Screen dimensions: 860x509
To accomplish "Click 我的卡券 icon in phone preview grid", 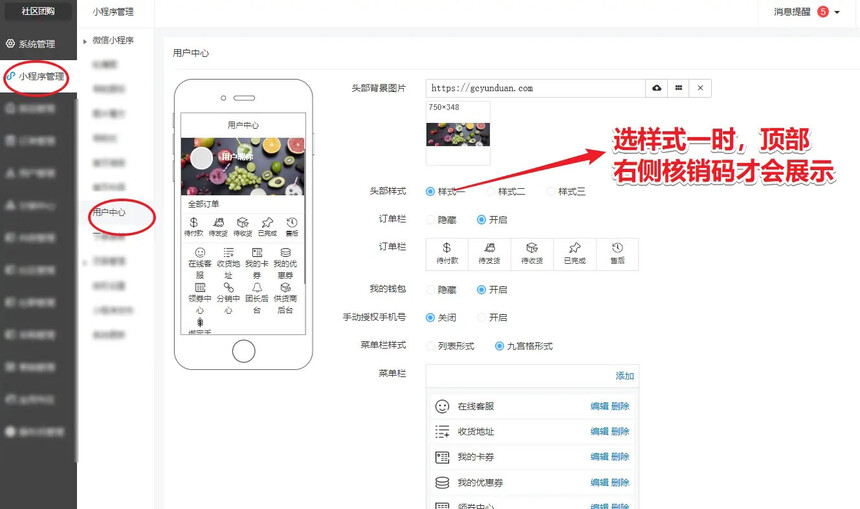I will (257, 252).
